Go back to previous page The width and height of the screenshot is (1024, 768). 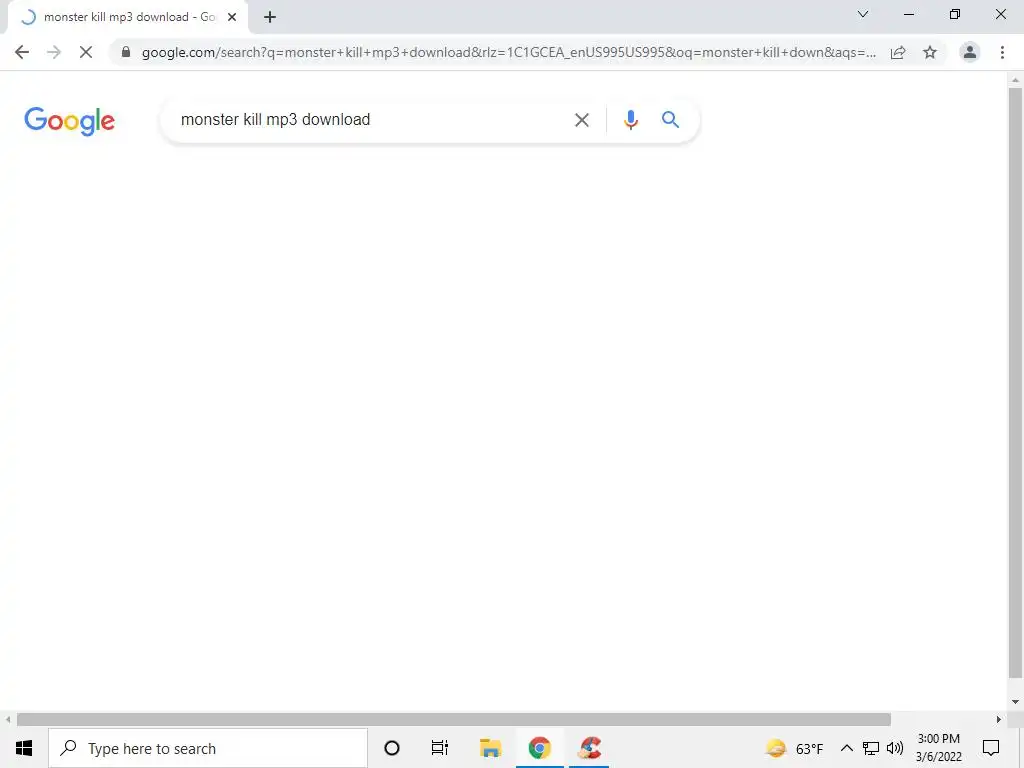click(22, 52)
